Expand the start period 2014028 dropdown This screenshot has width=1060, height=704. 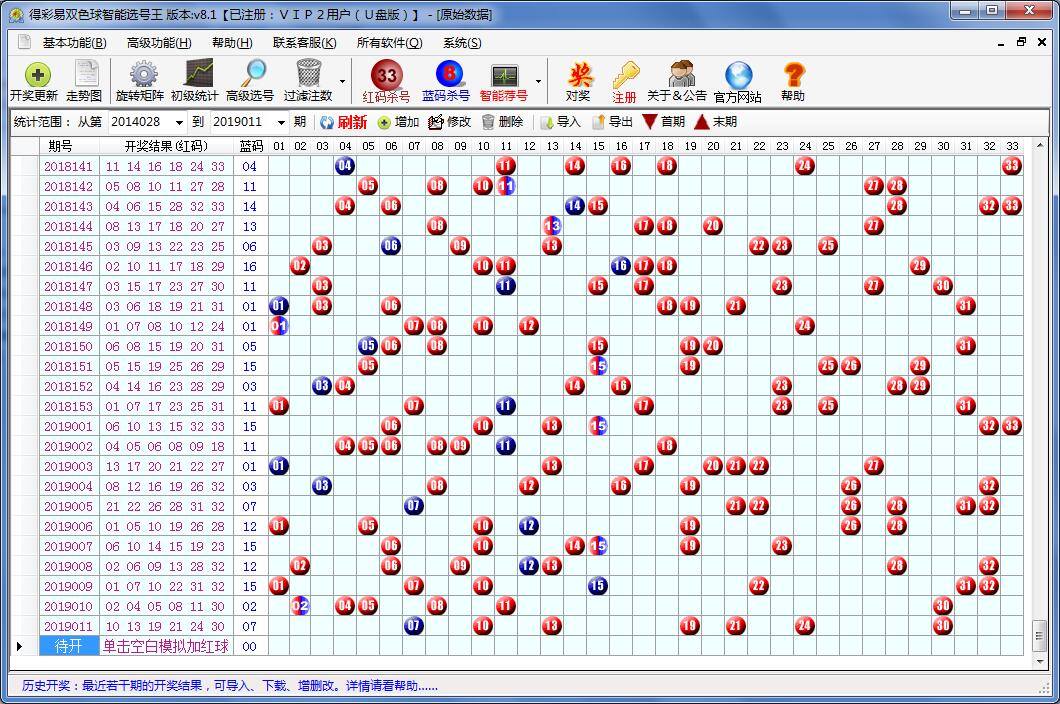pos(179,122)
